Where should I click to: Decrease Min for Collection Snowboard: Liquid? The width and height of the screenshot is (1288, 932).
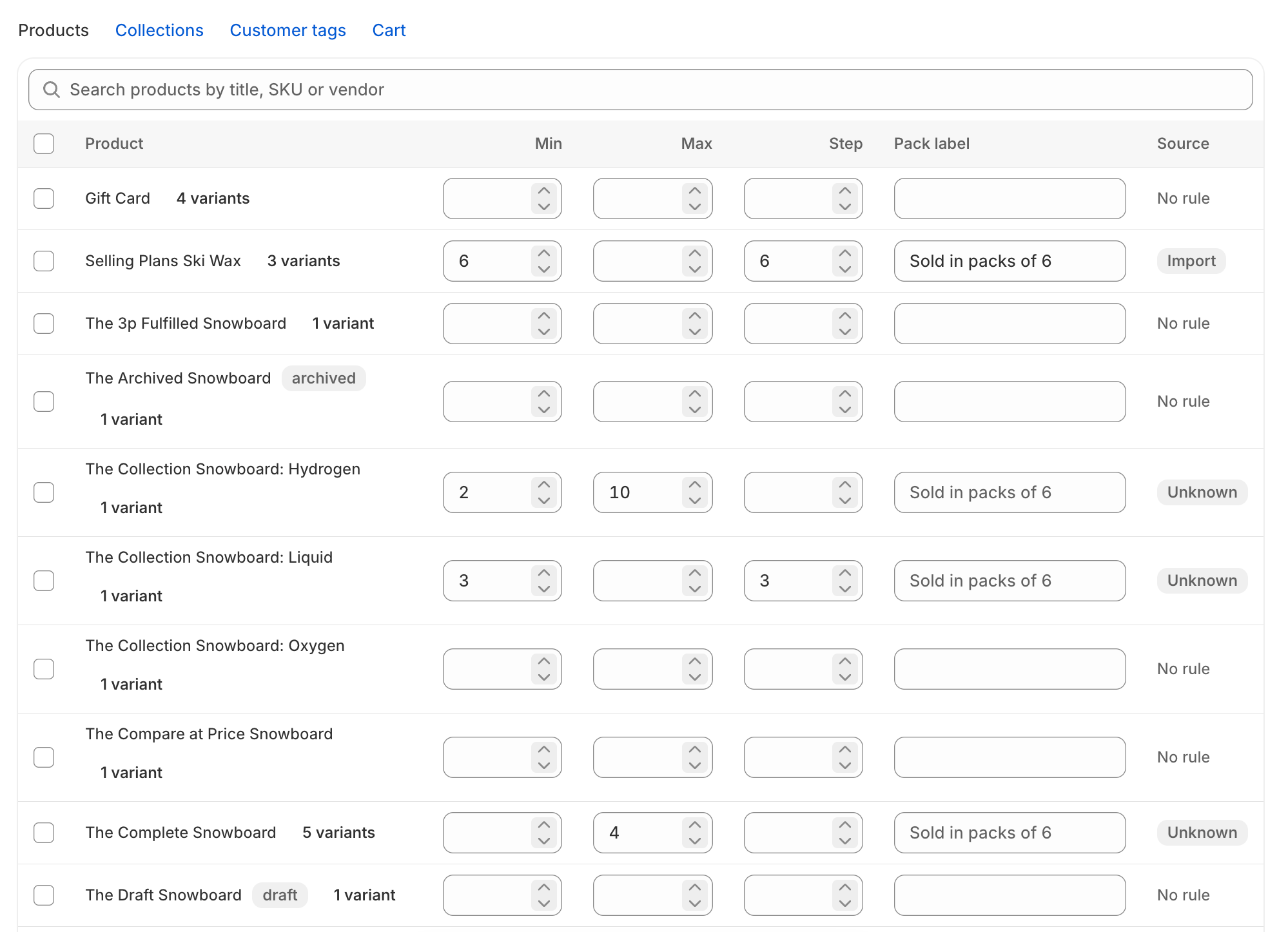tap(544, 588)
